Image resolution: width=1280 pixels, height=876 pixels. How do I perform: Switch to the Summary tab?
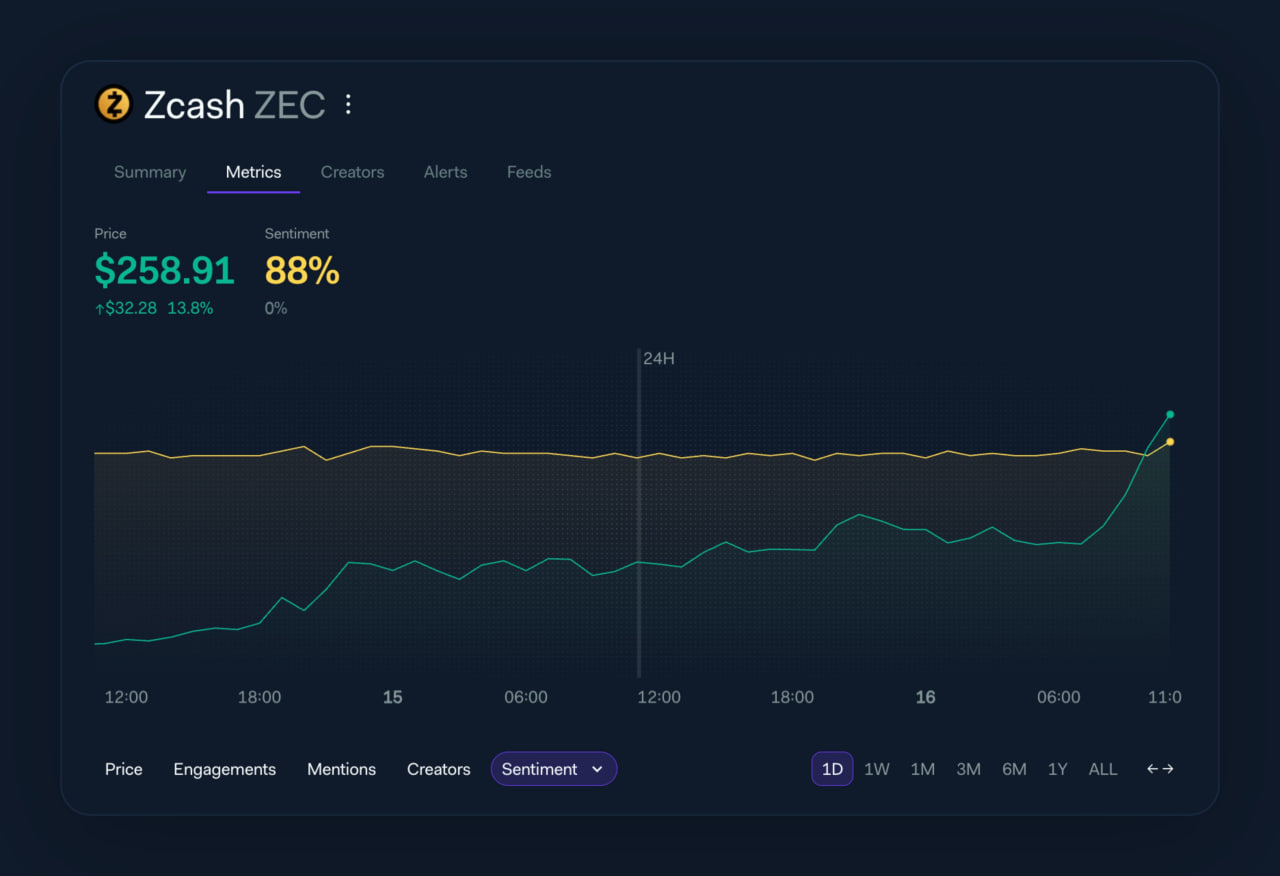click(x=150, y=172)
